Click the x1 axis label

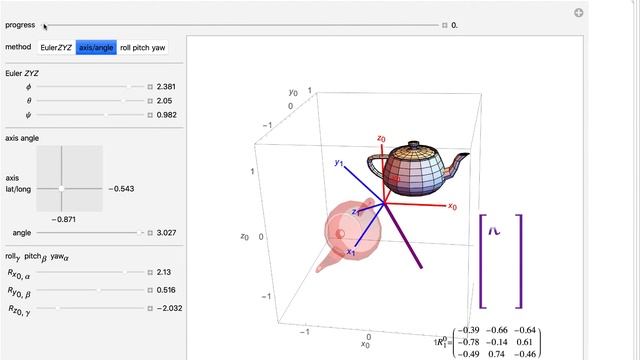[x=351, y=252]
